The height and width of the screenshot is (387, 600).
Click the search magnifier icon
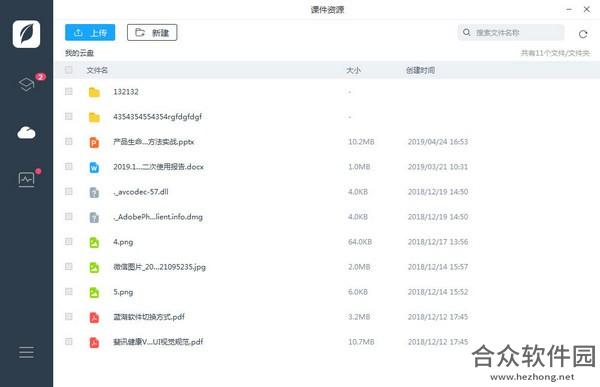(466, 32)
